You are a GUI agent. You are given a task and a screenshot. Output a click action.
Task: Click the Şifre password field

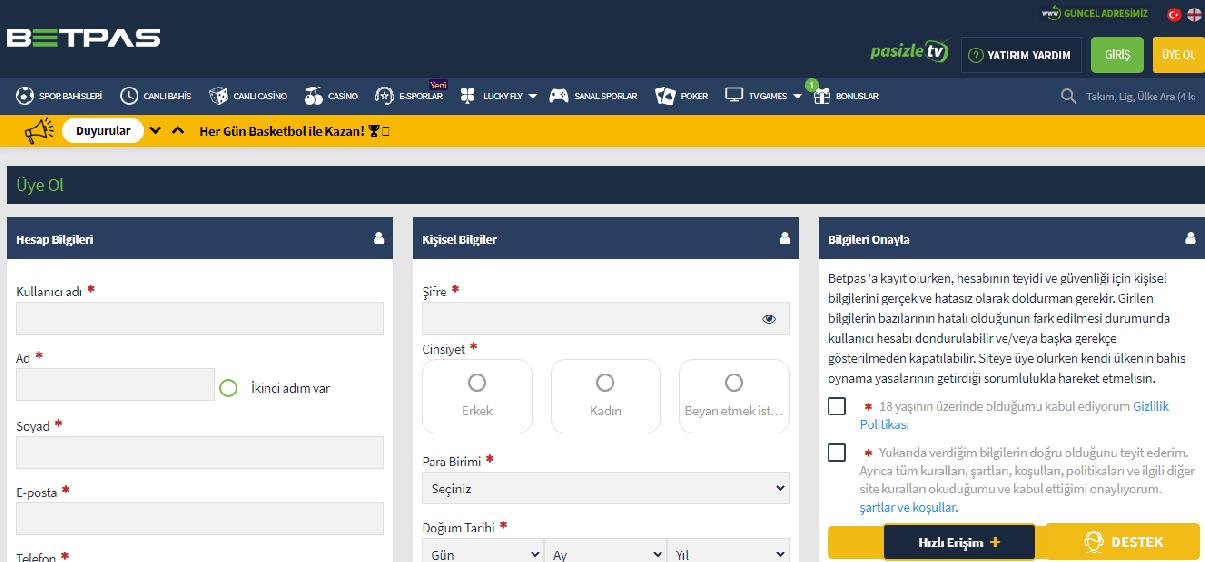coord(606,318)
